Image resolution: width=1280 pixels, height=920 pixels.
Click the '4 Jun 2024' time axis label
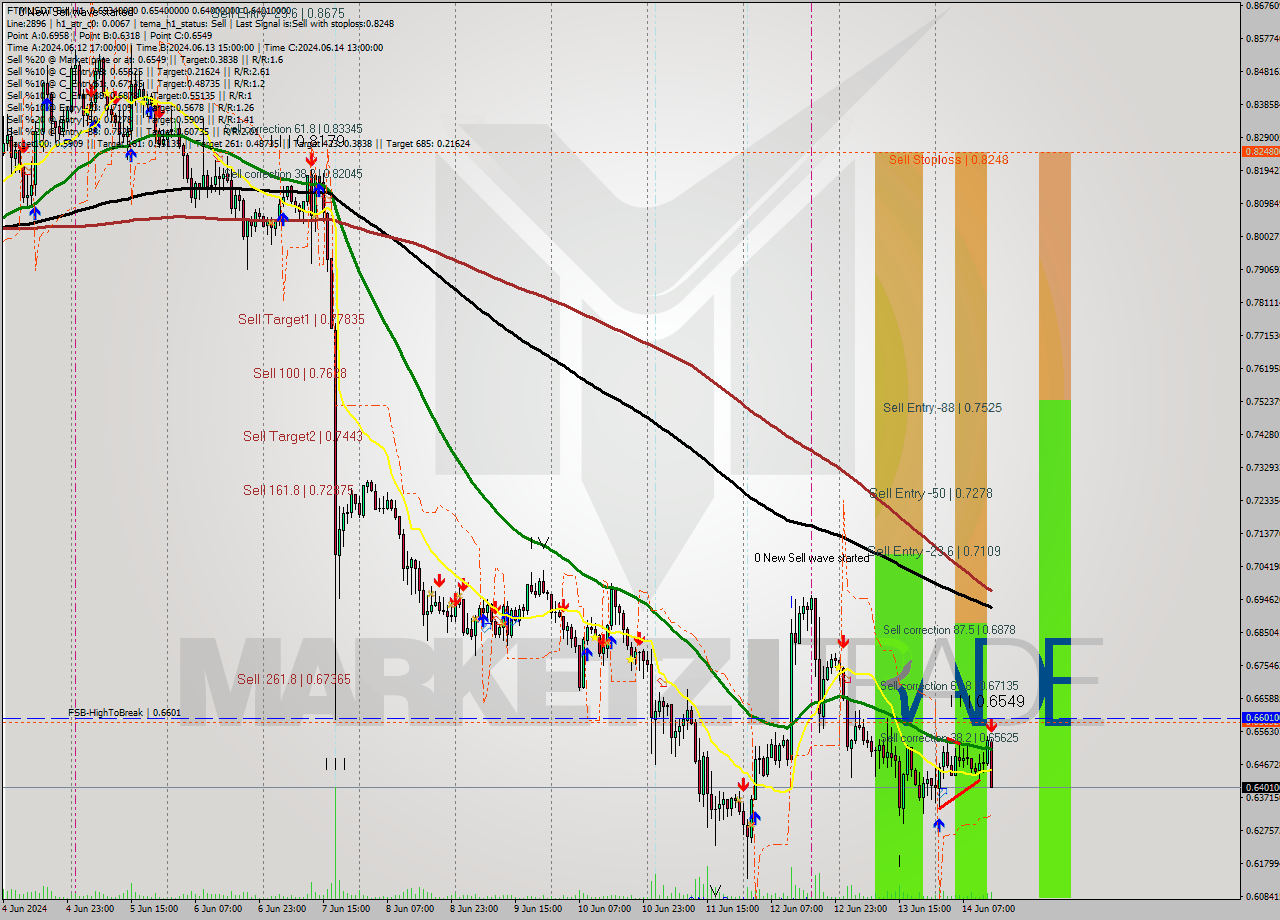[x=24, y=909]
